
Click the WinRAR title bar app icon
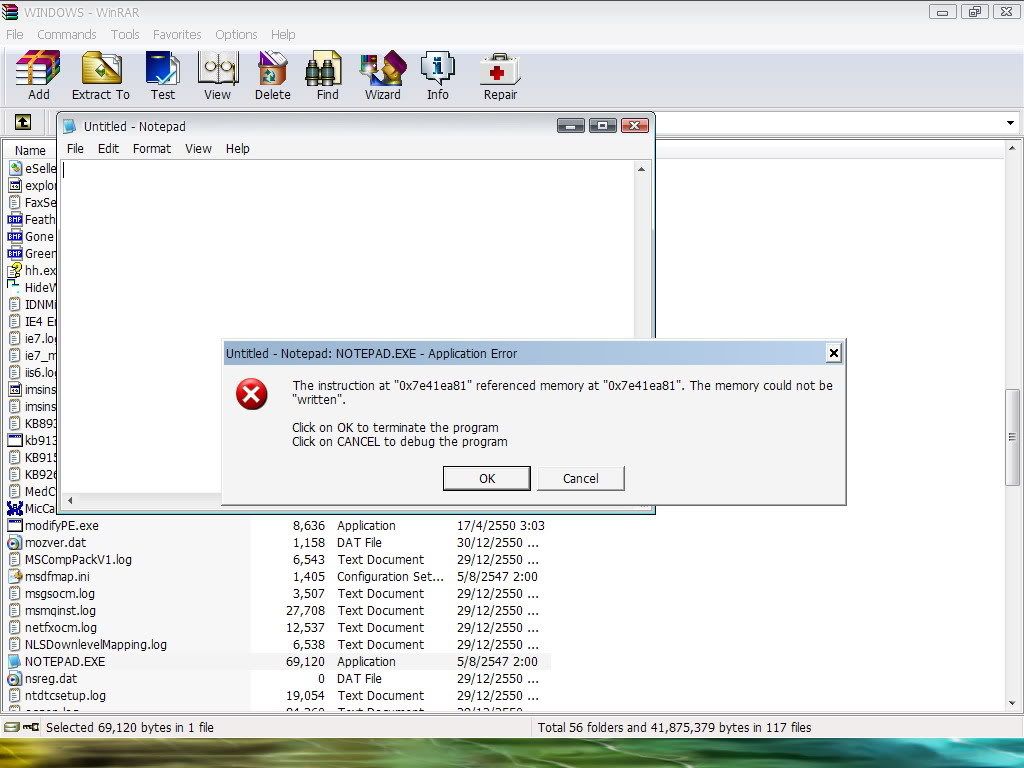pyautogui.click(x=10, y=12)
